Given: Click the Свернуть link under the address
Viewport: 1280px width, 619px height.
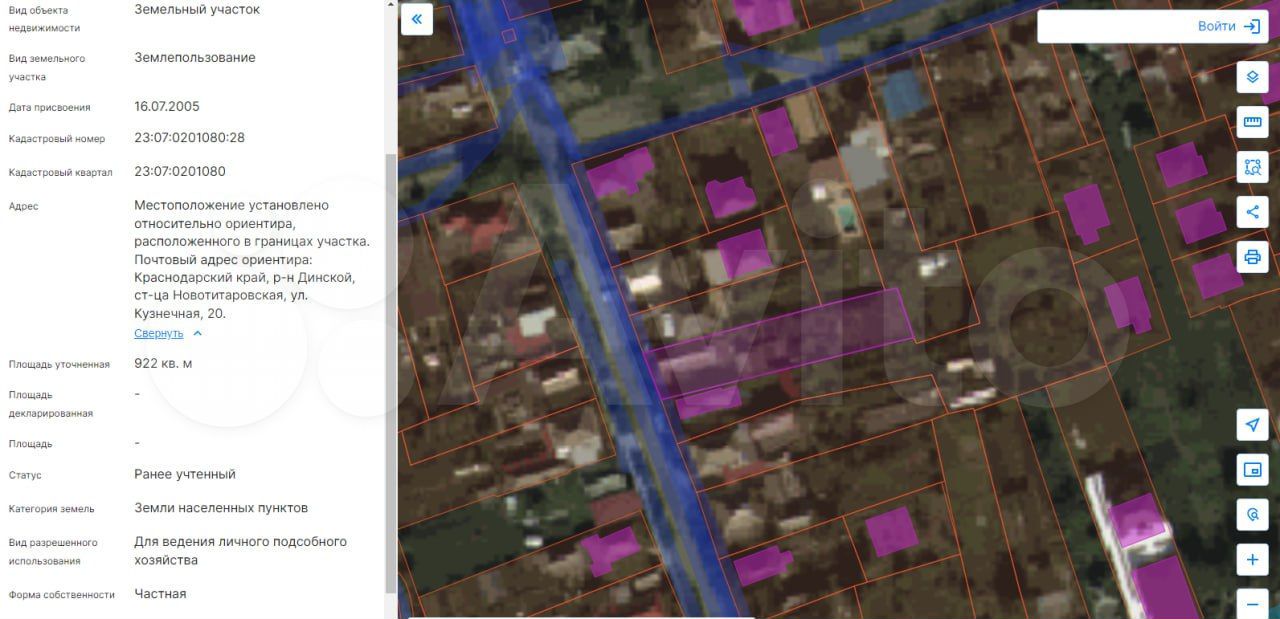Looking at the screenshot, I should (x=159, y=333).
